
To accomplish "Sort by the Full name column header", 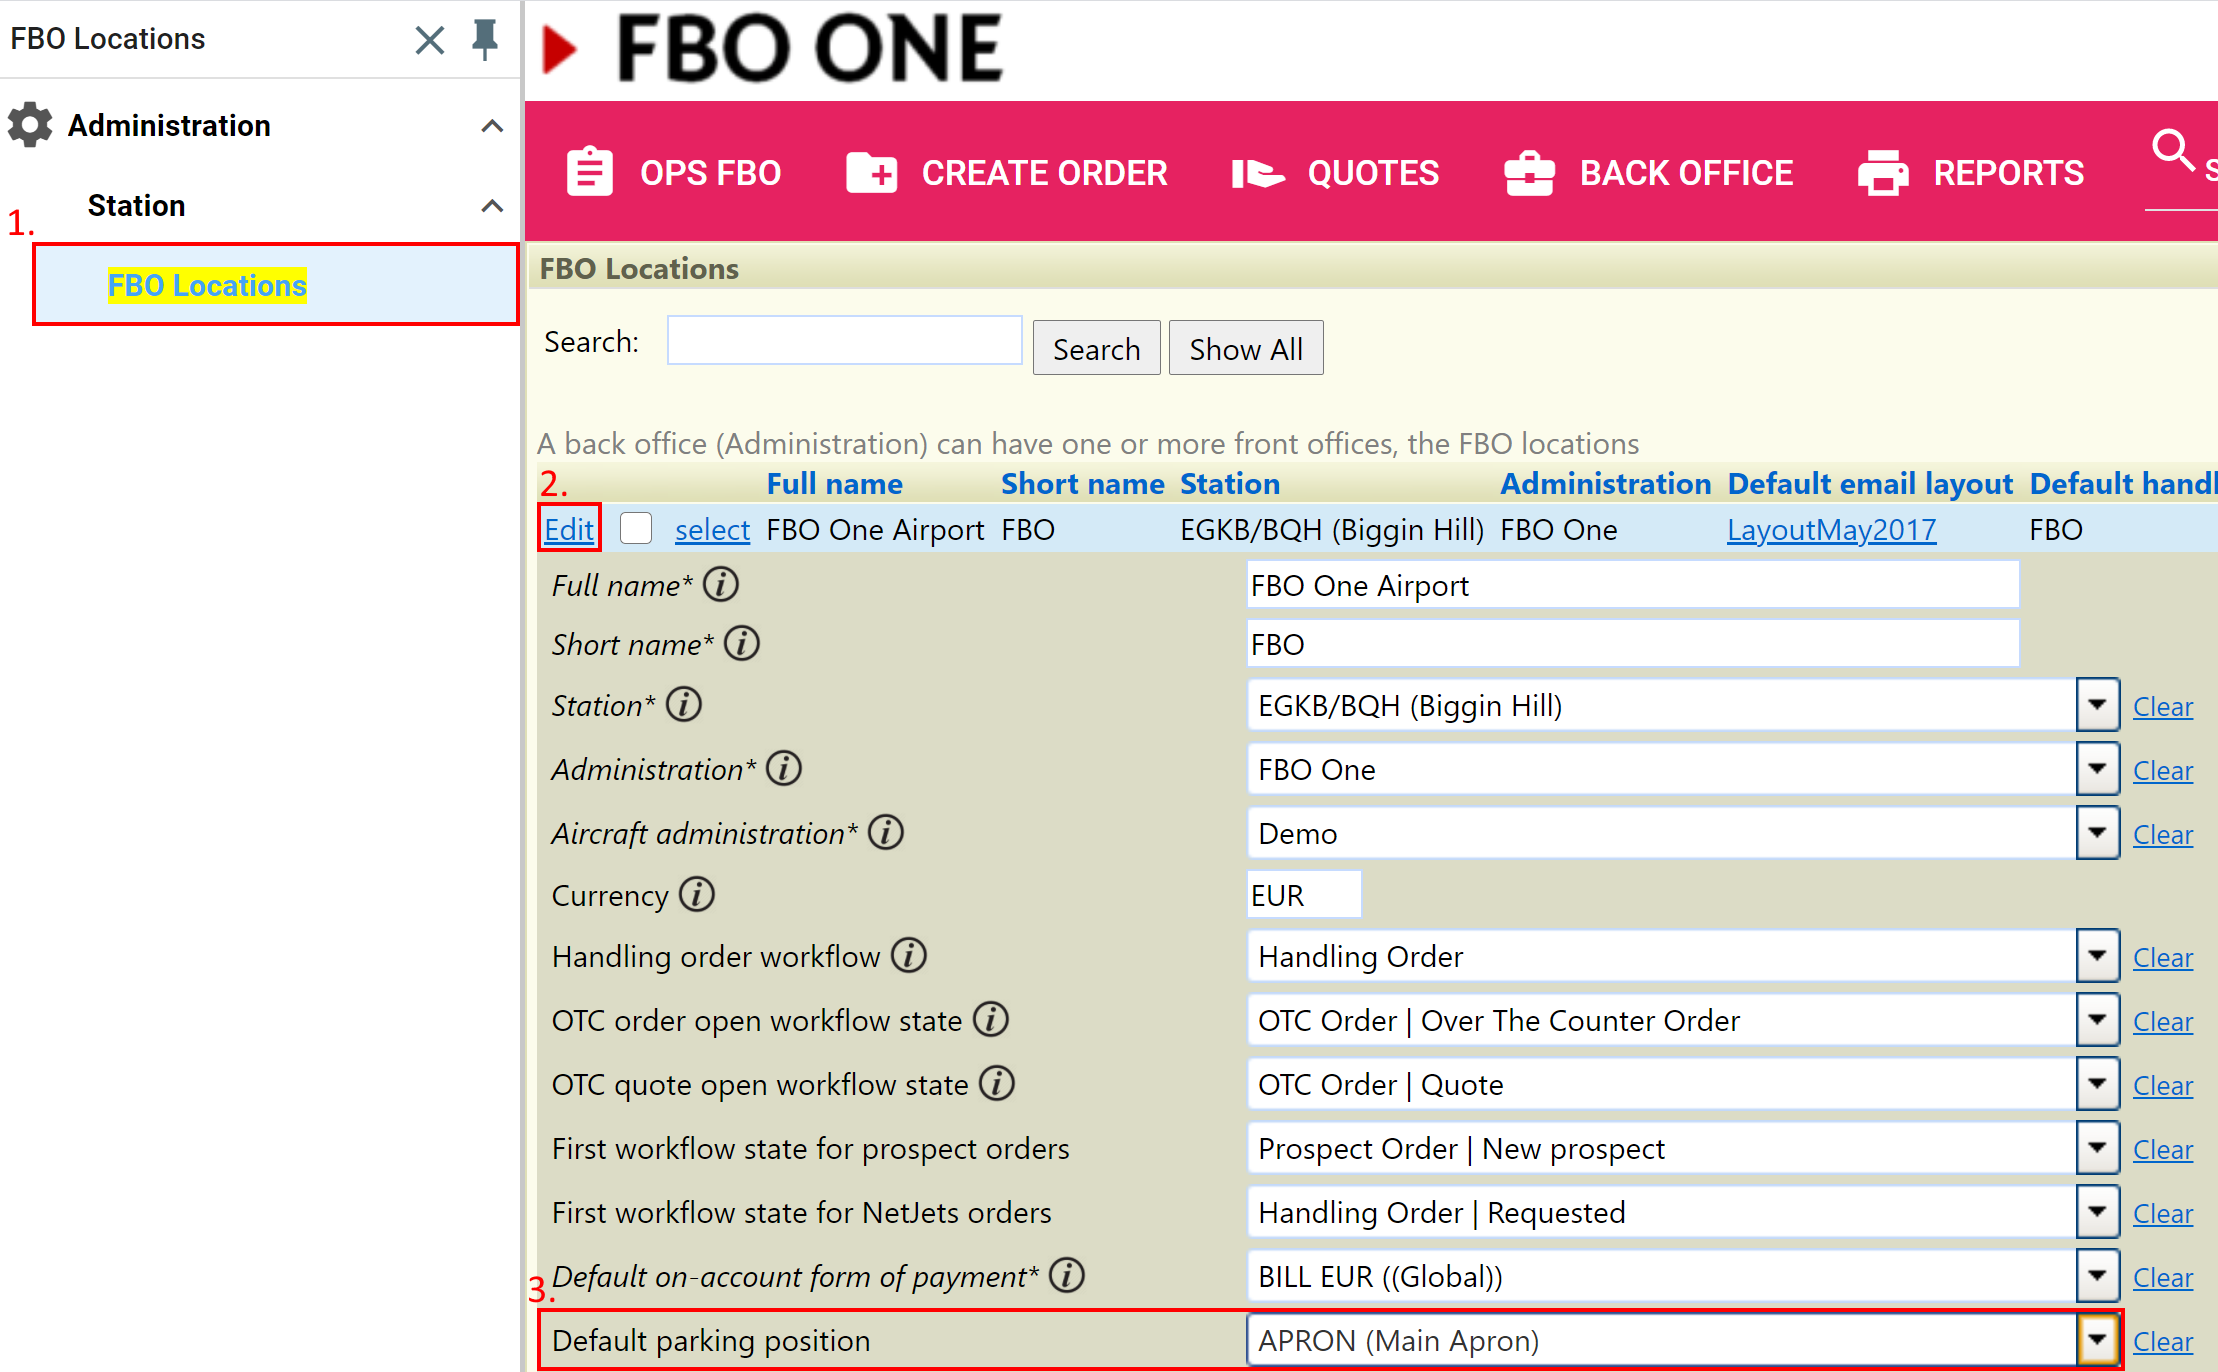I will tap(834, 484).
